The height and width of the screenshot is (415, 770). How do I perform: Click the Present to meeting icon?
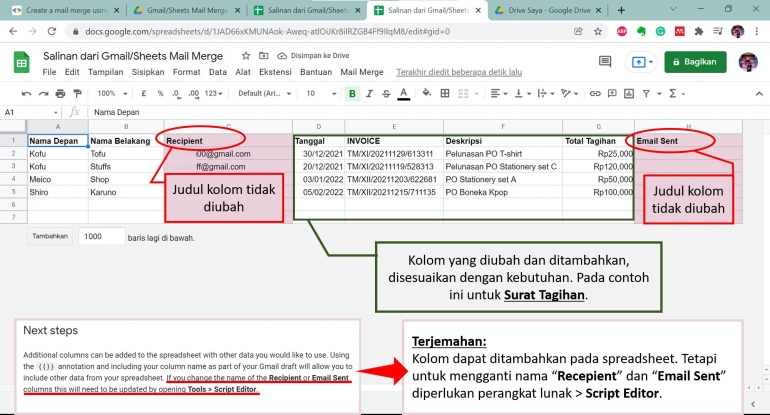641,62
